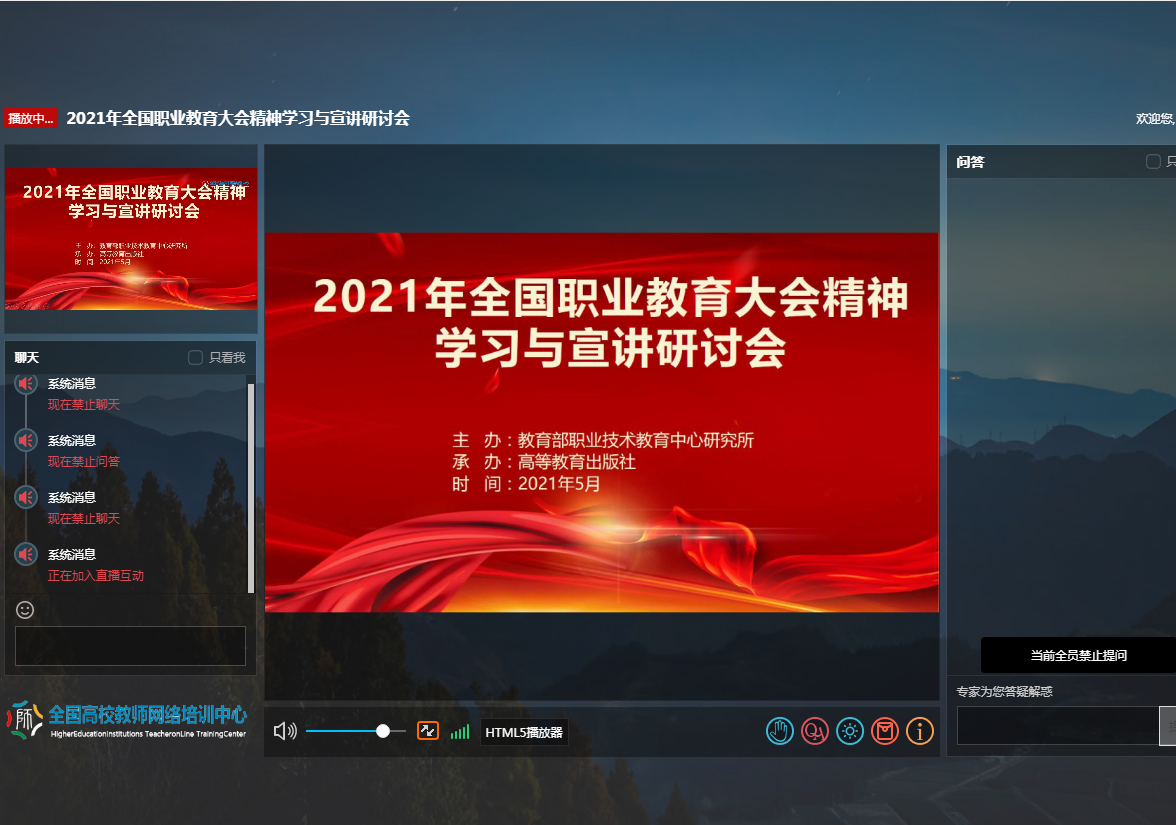Viewport: 1176px width, 825px height.
Task: Click the blue raise hand icon
Action: [x=780, y=731]
